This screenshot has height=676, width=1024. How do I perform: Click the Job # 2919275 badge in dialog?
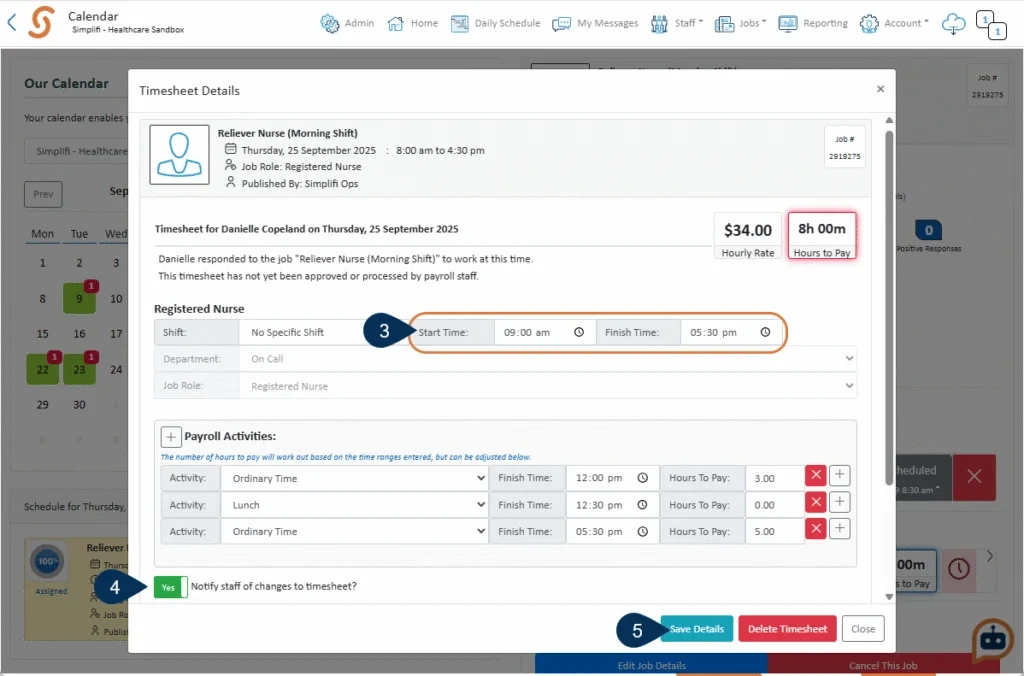[x=844, y=147]
